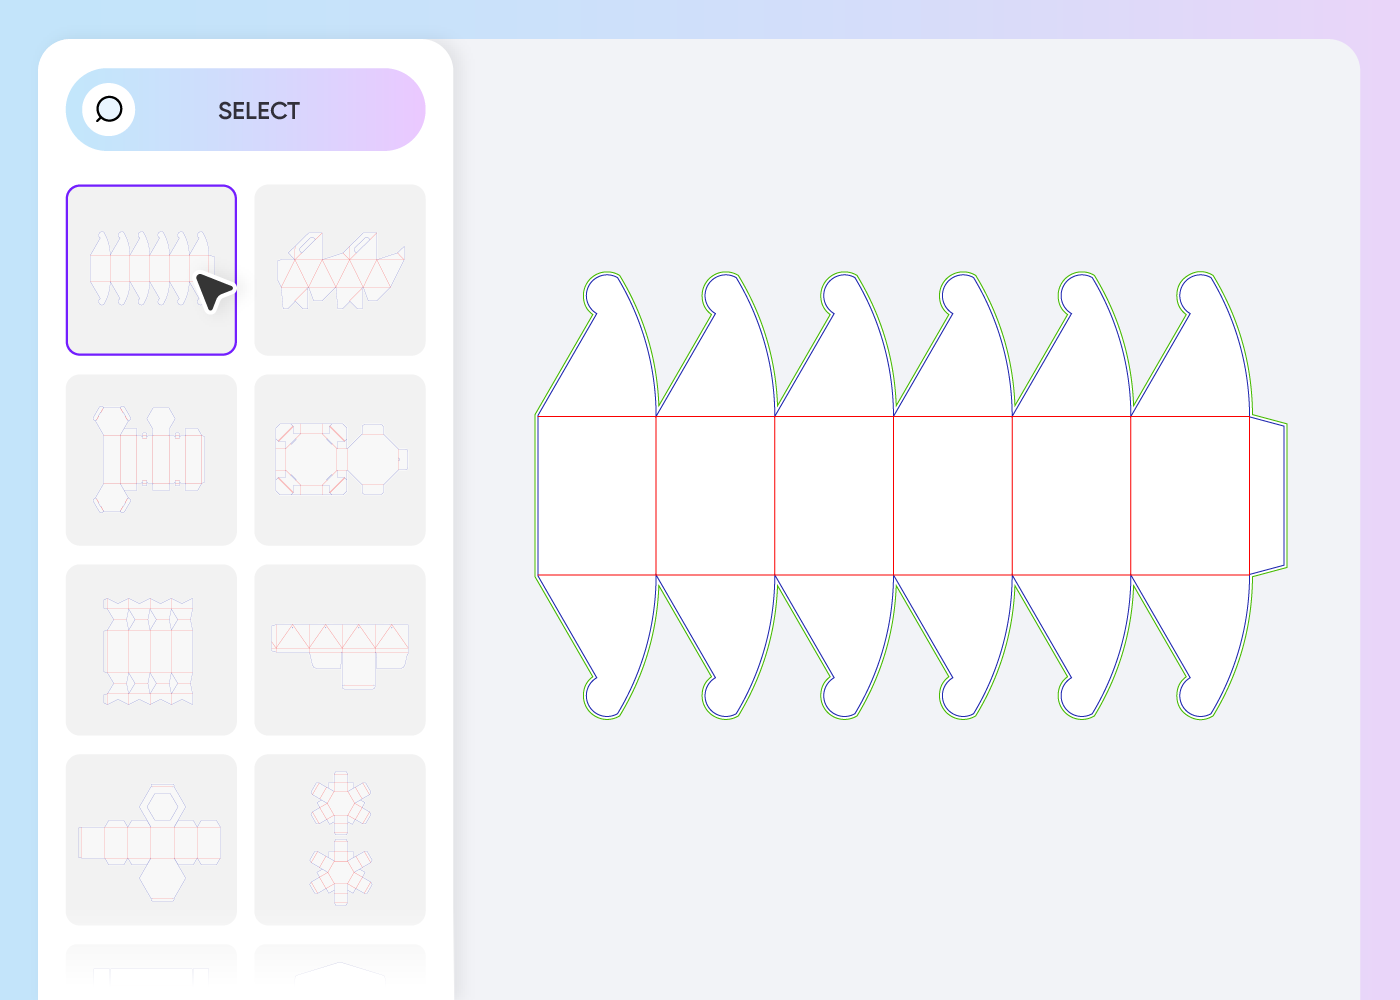Pick the double star-shaped dieline thumbnail
Viewport: 1400px width, 1000px height.
[x=340, y=840]
